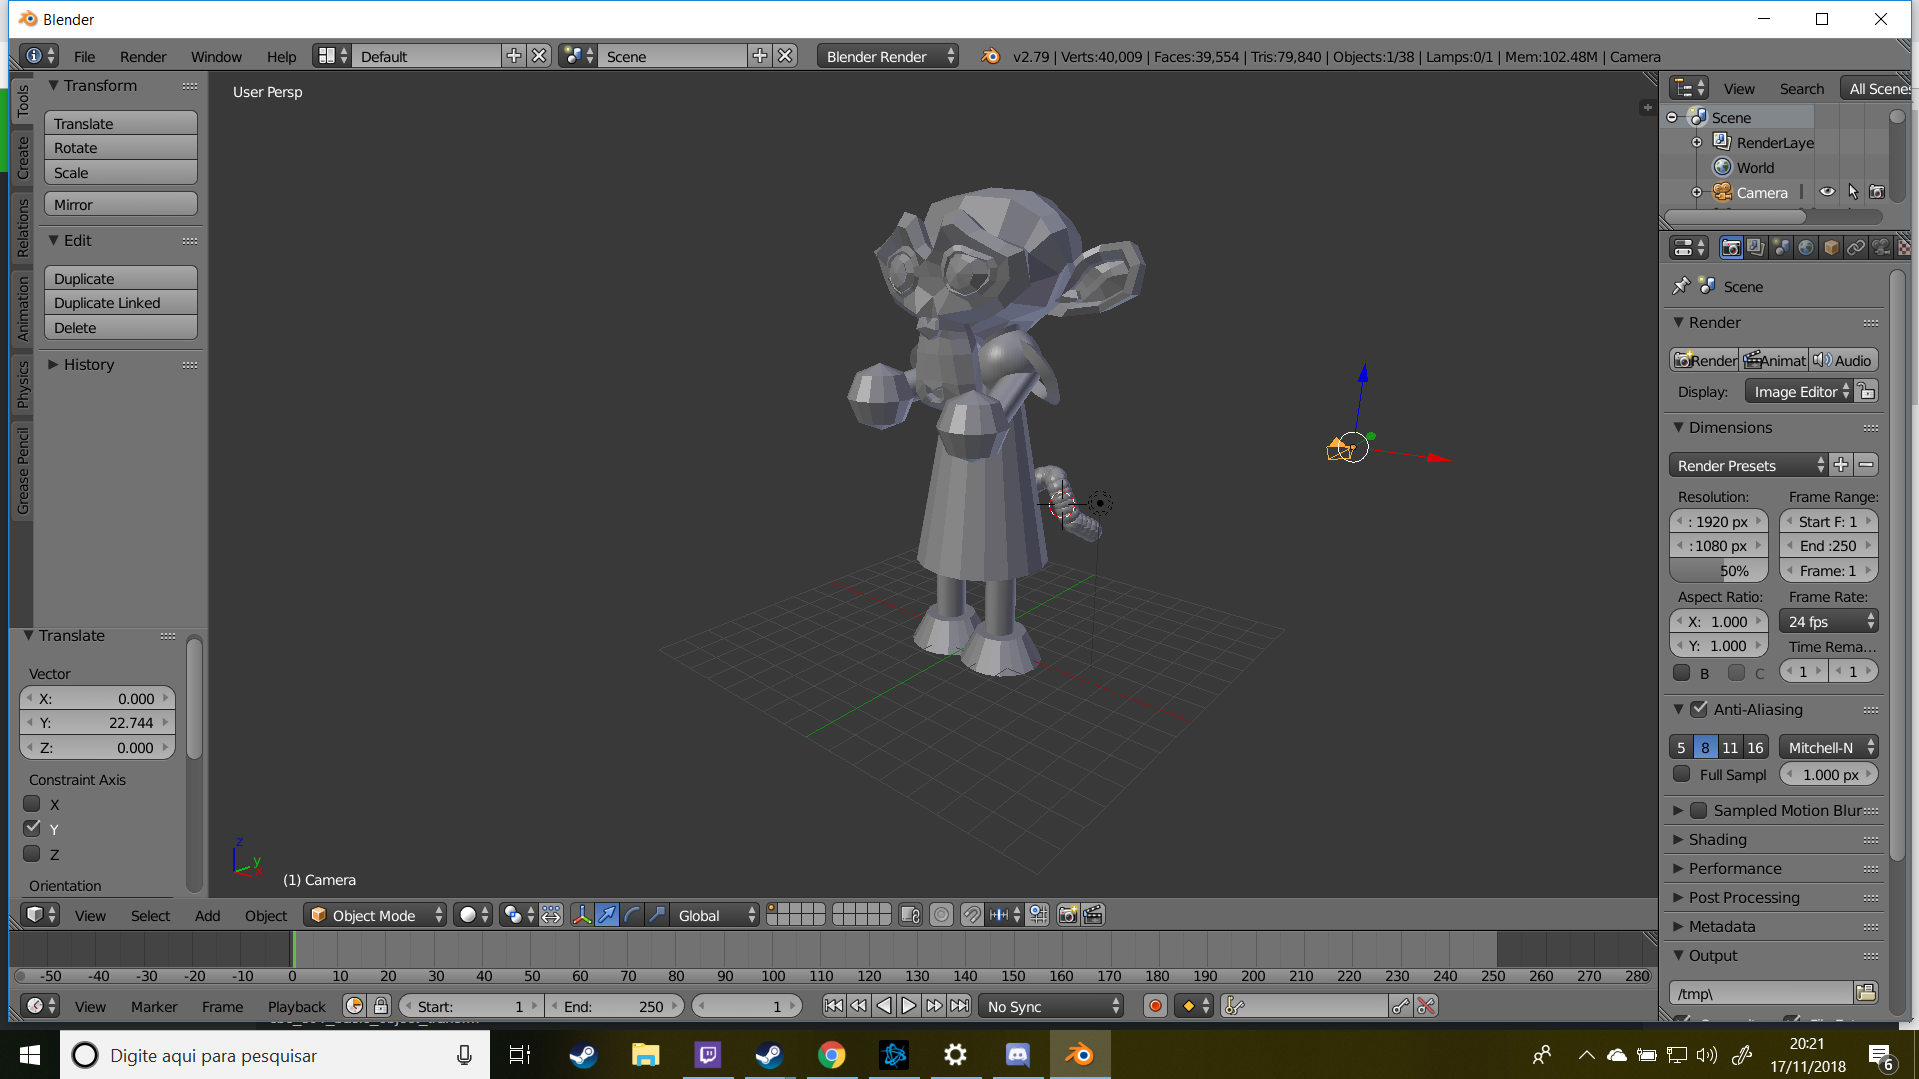Open the Object Mode dropdown
The image size is (1919, 1079).
[x=375, y=915]
